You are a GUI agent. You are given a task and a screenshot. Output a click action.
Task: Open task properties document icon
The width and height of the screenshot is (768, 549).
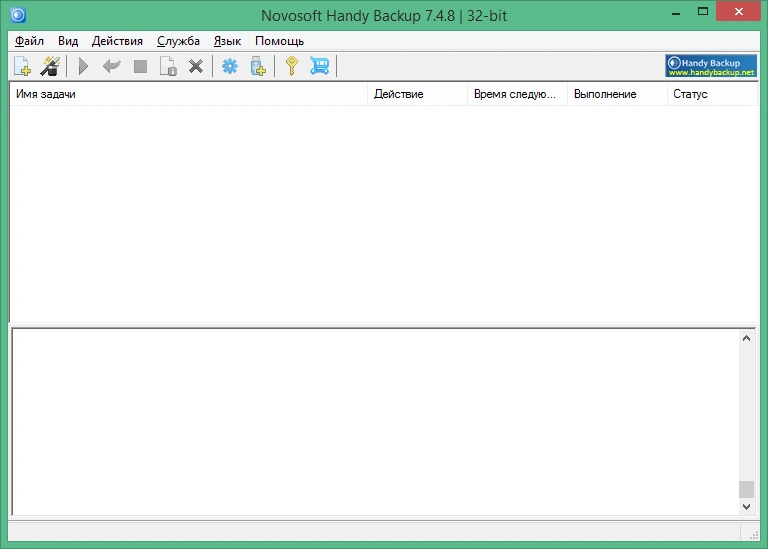click(168, 66)
